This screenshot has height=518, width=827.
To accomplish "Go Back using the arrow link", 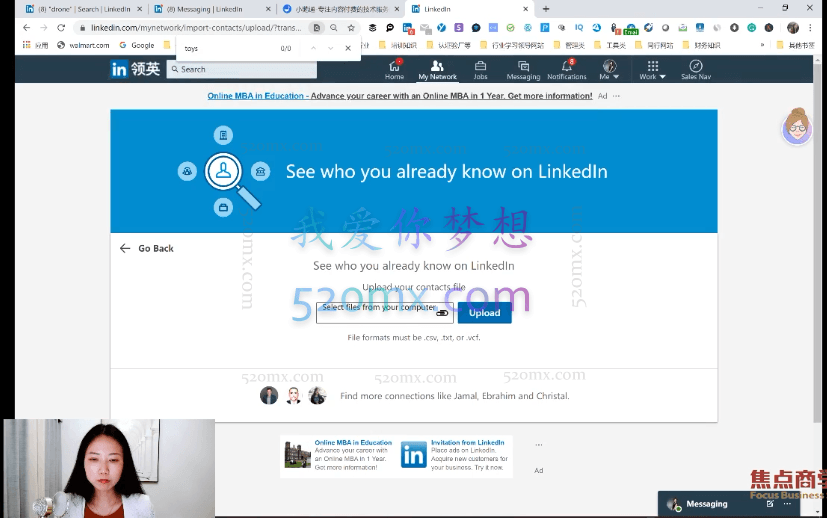I will 147,248.
